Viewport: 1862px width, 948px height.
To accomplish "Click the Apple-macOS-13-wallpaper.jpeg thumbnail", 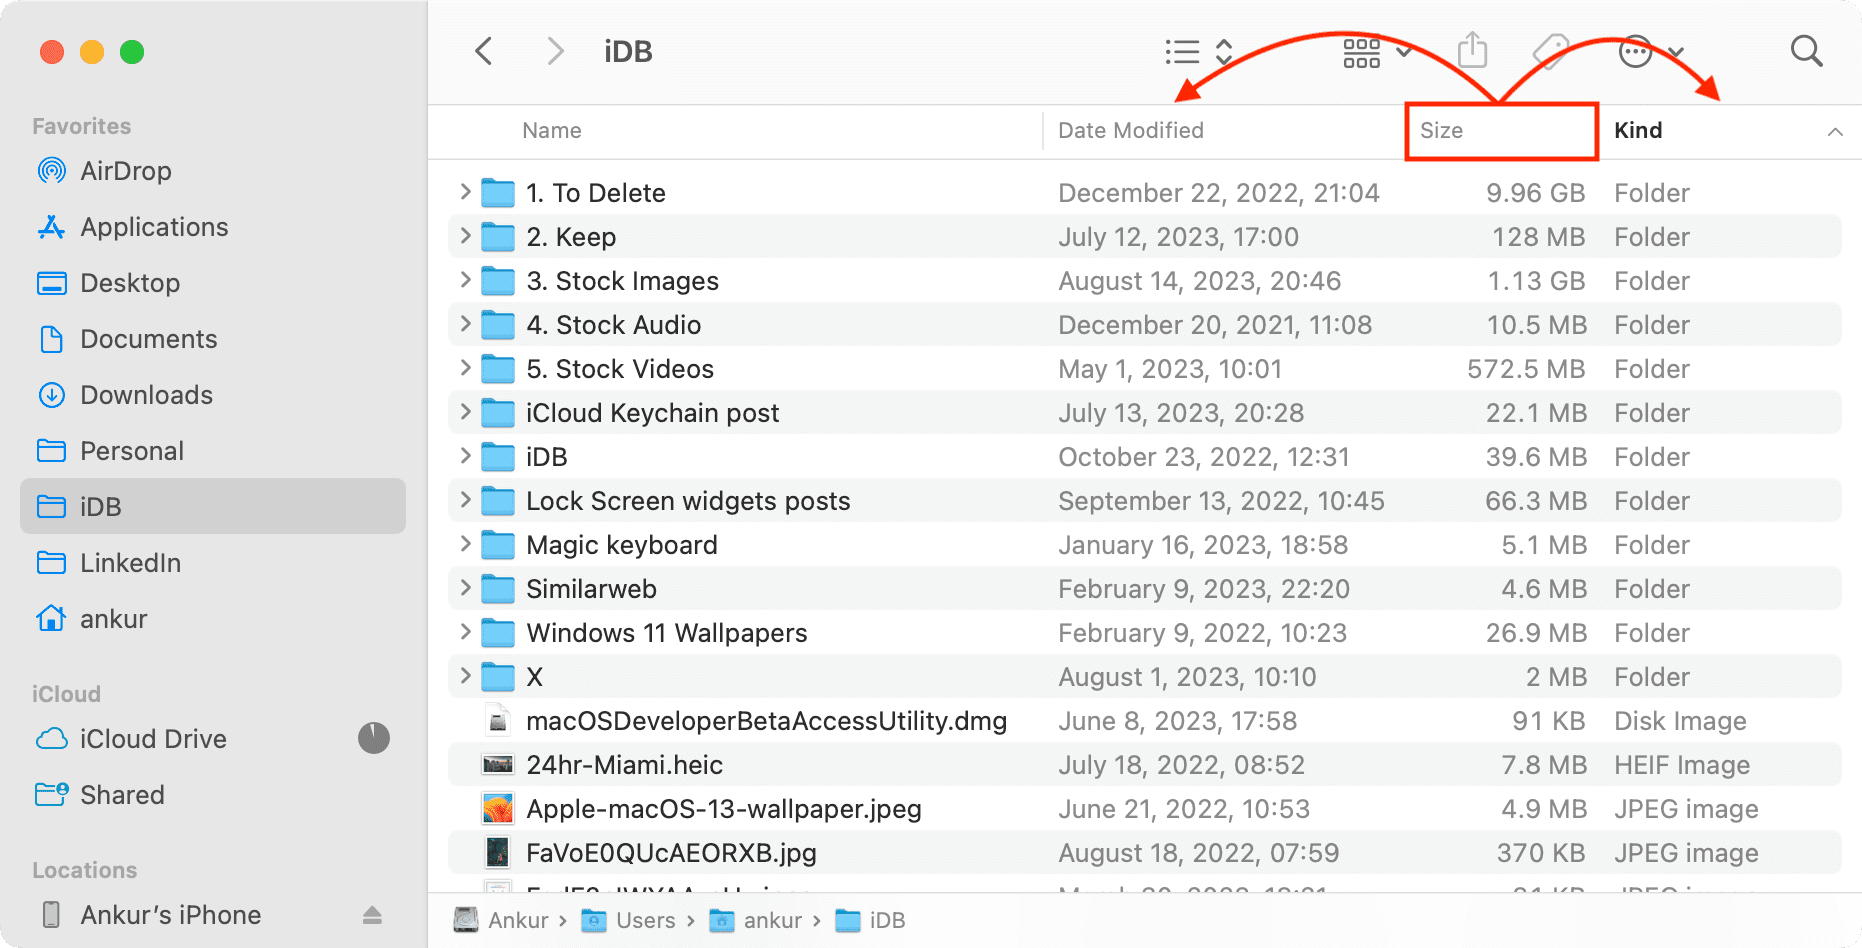I will [497, 808].
